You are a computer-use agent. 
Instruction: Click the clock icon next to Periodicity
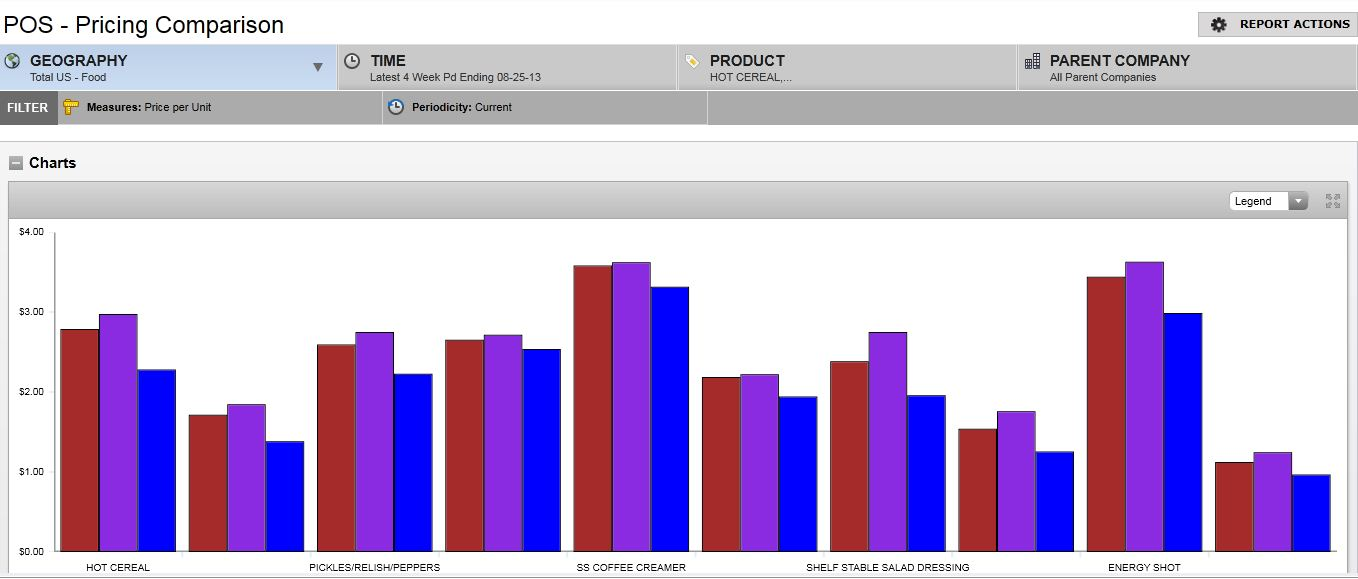396,107
